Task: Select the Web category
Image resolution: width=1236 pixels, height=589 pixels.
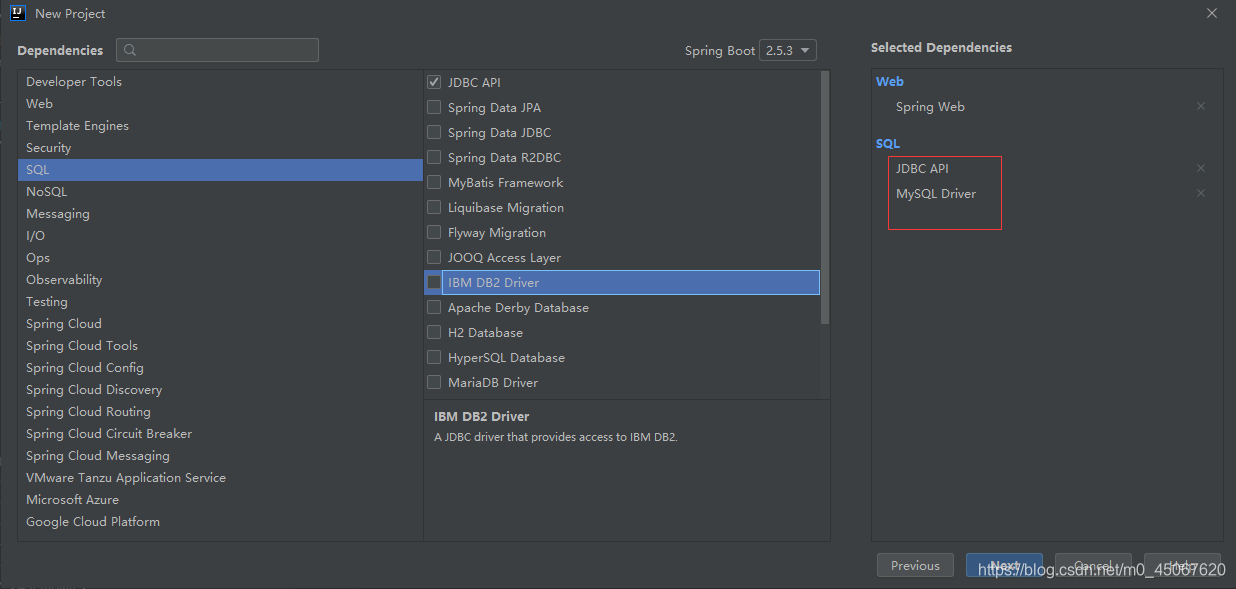Action: pos(220,104)
